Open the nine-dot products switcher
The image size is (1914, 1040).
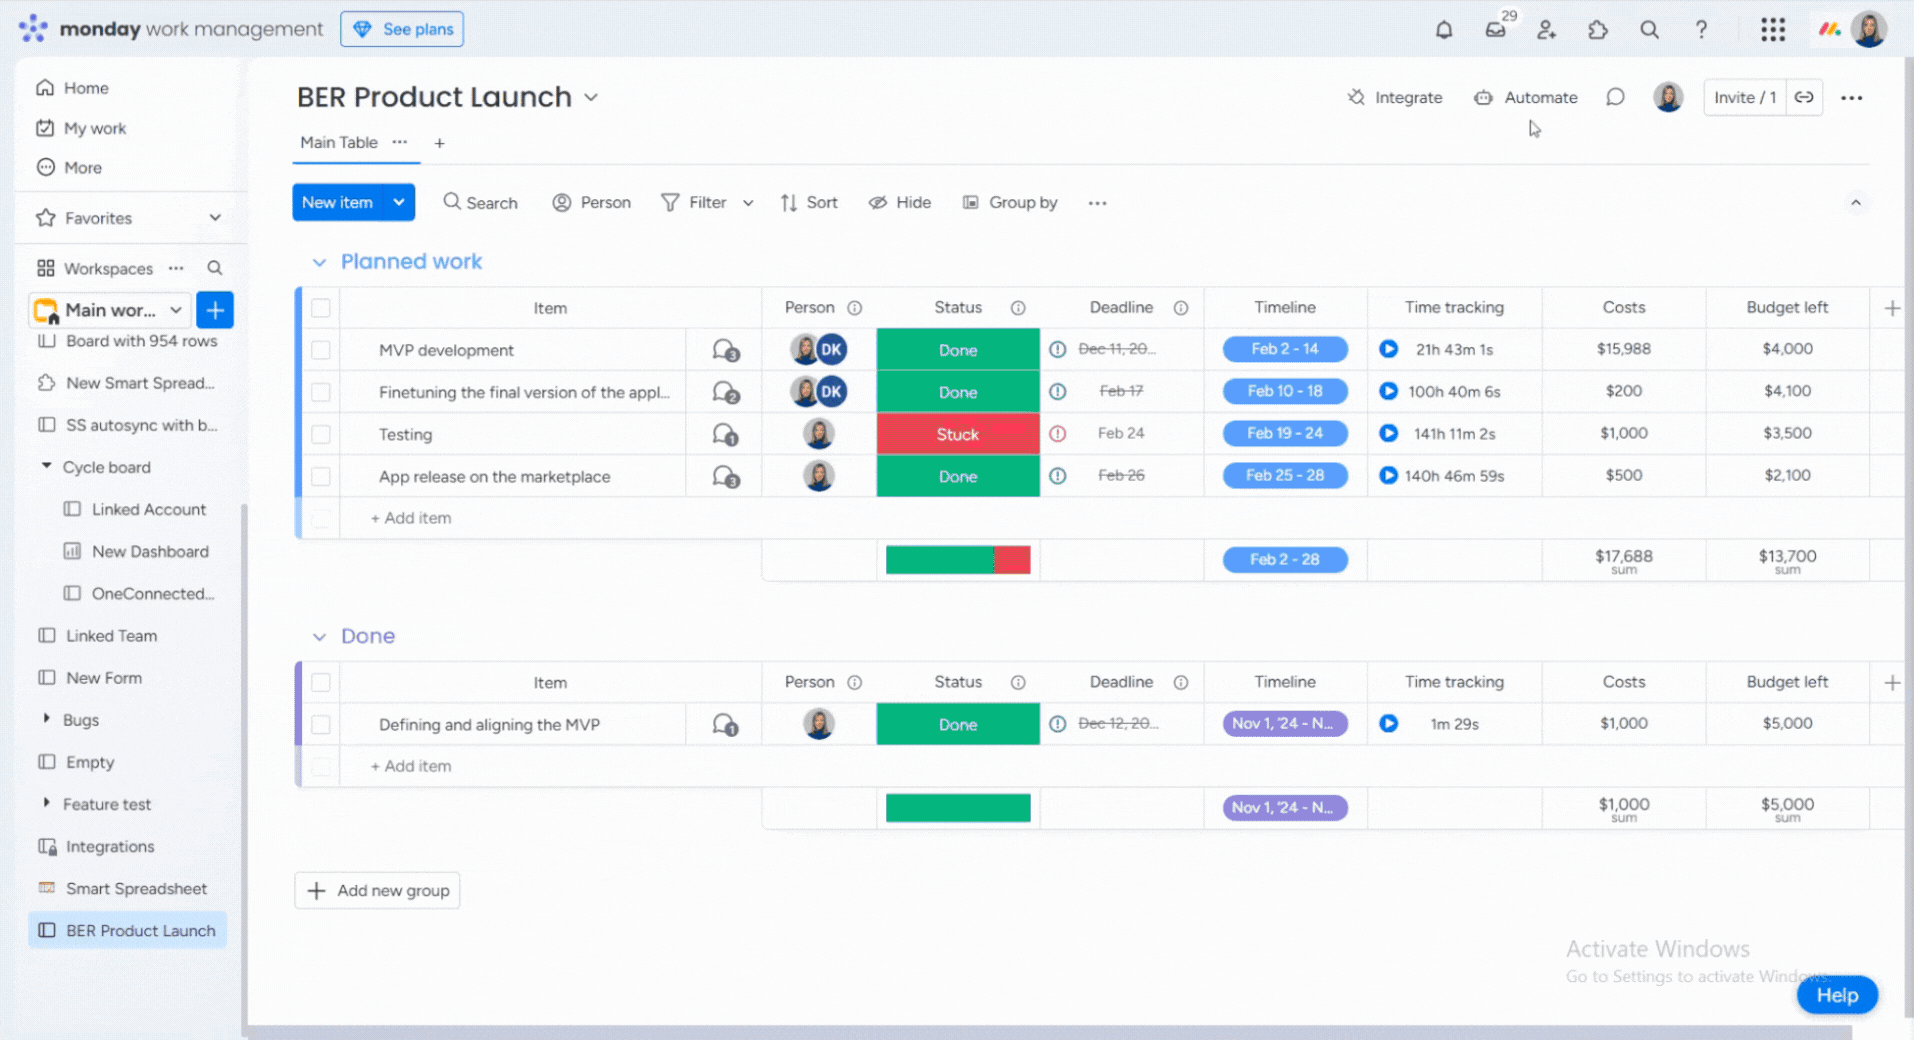pyautogui.click(x=1773, y=29)
